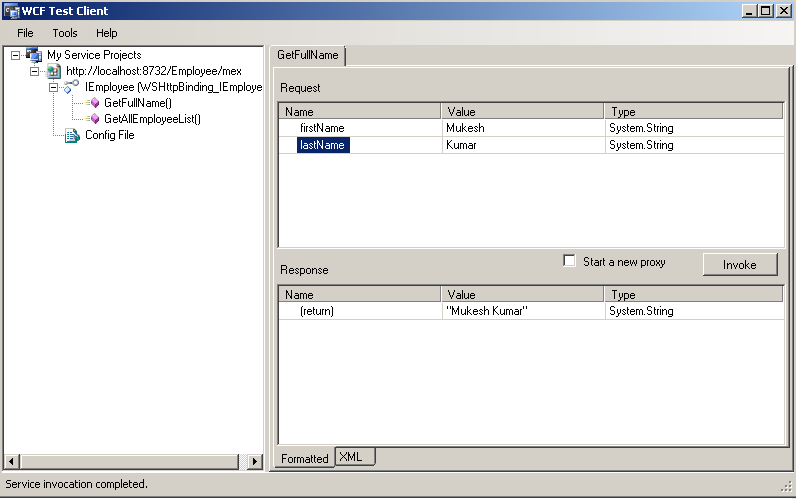Screen dimensions: 796x499
Task: Open the File menu
Action: (x=25, y=33)
